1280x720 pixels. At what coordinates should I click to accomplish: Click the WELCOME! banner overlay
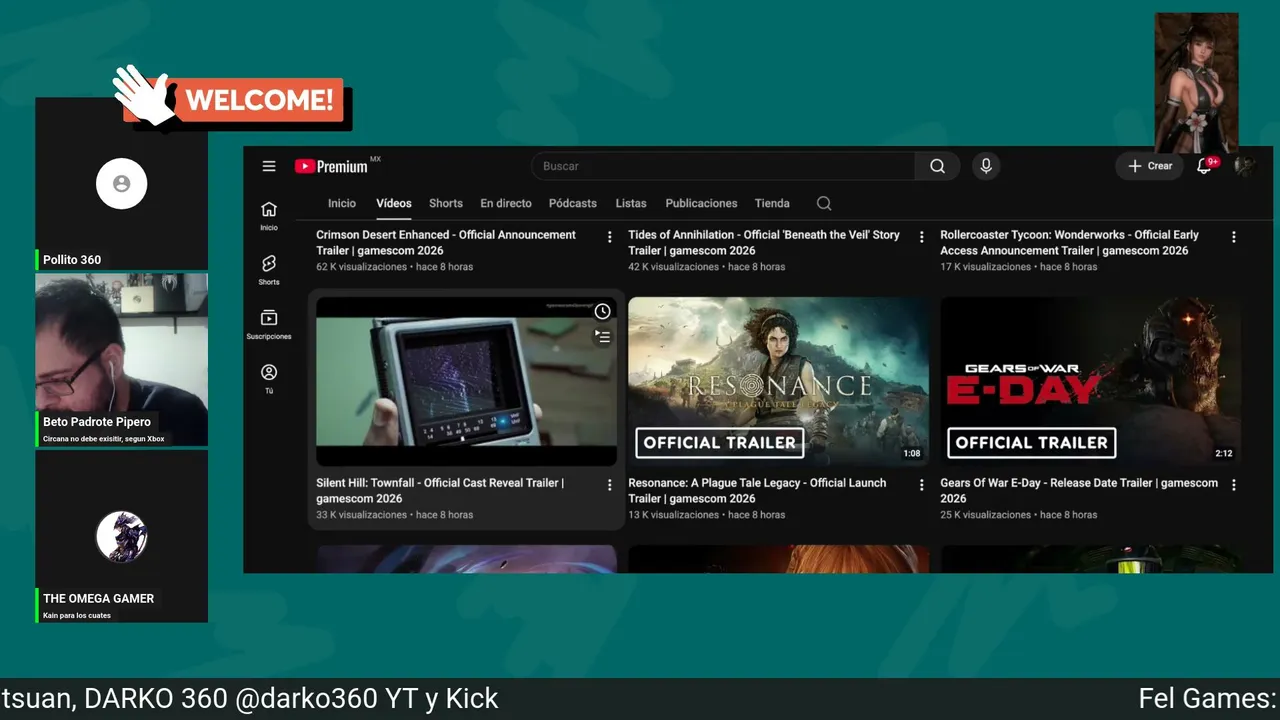tap(232, 99)
